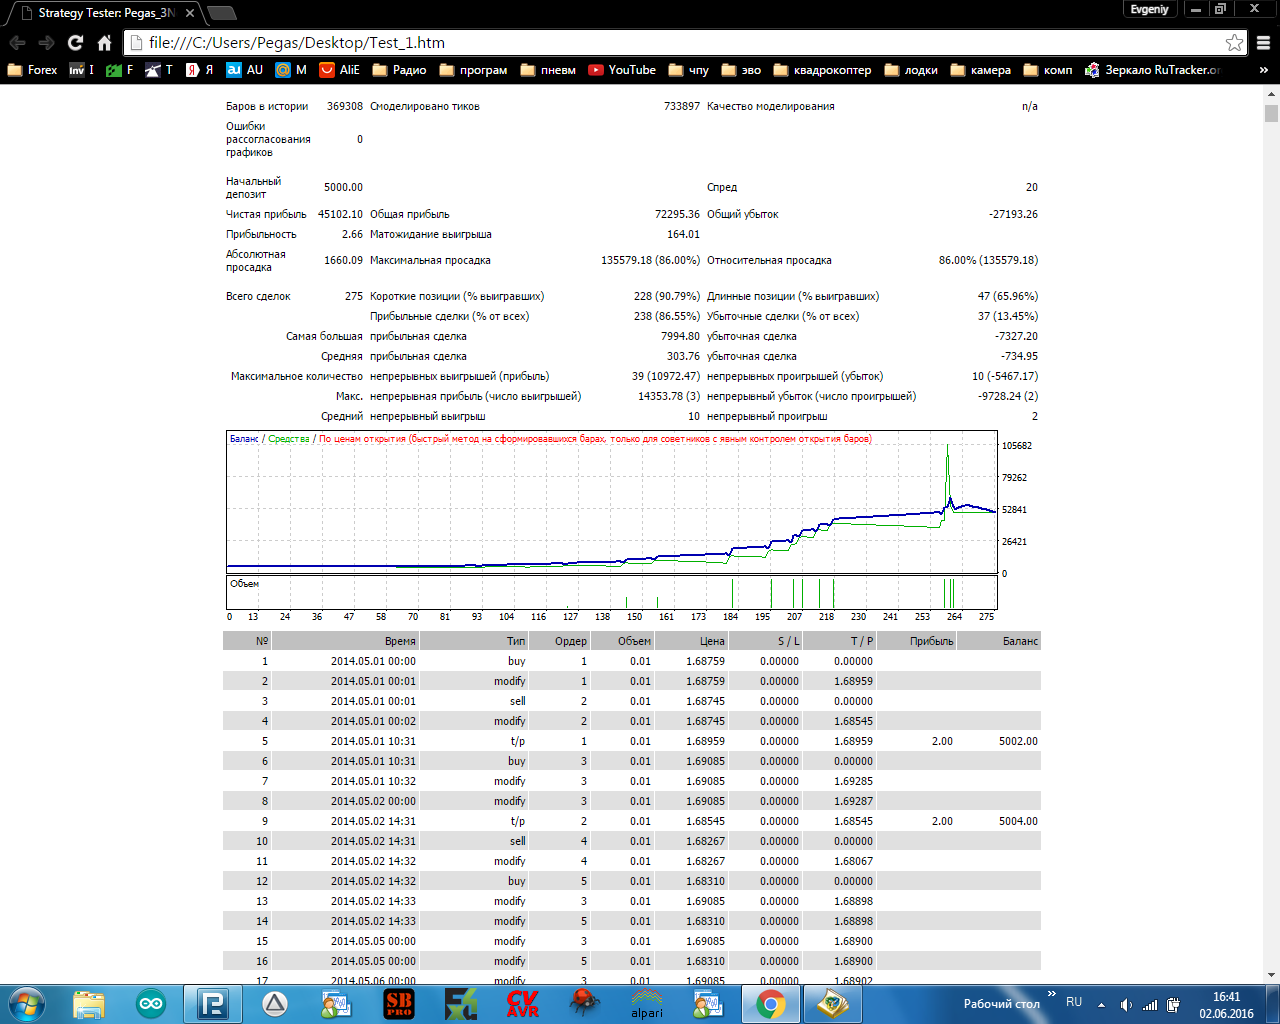1280x1024 pixels.
Task: Open the Forex bookmarks folder
Action: [32, 70]
